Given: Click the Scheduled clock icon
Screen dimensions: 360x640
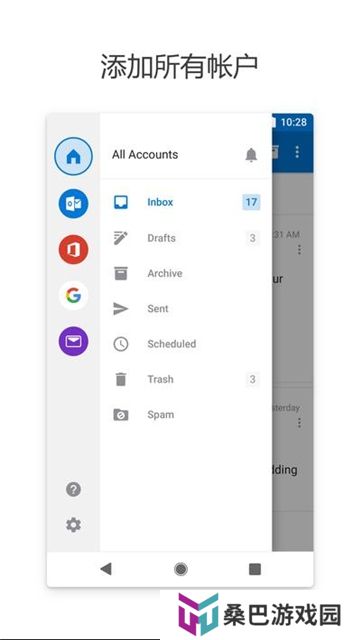Looking at the screenshot, I should coord(120,344).
